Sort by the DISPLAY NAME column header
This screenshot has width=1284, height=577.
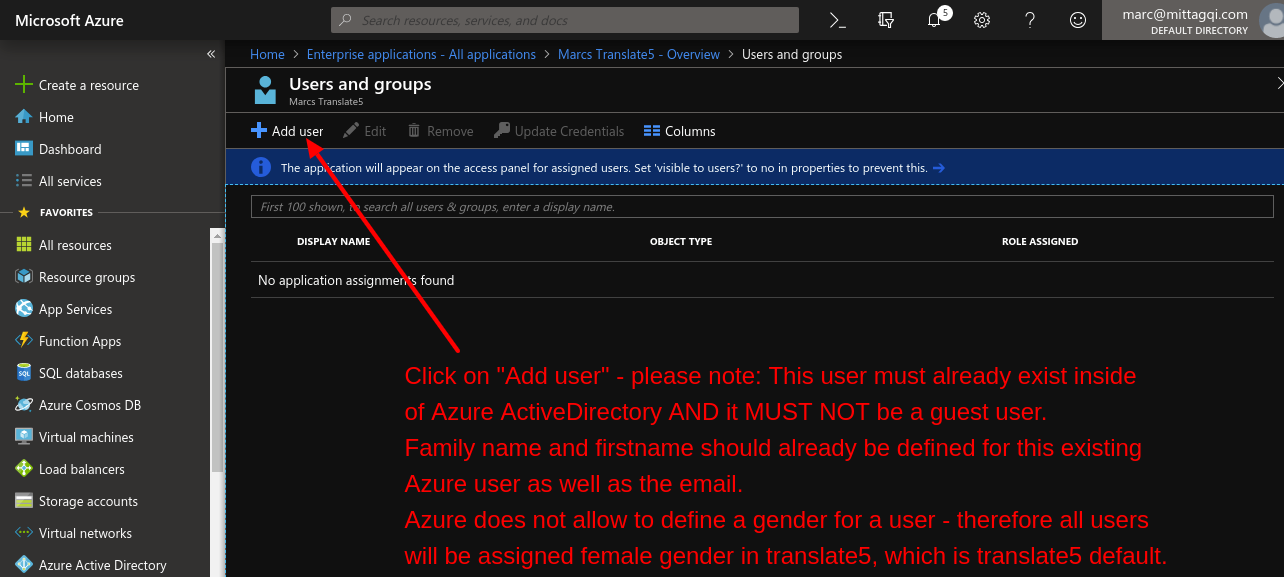click(x=334, y=241)
